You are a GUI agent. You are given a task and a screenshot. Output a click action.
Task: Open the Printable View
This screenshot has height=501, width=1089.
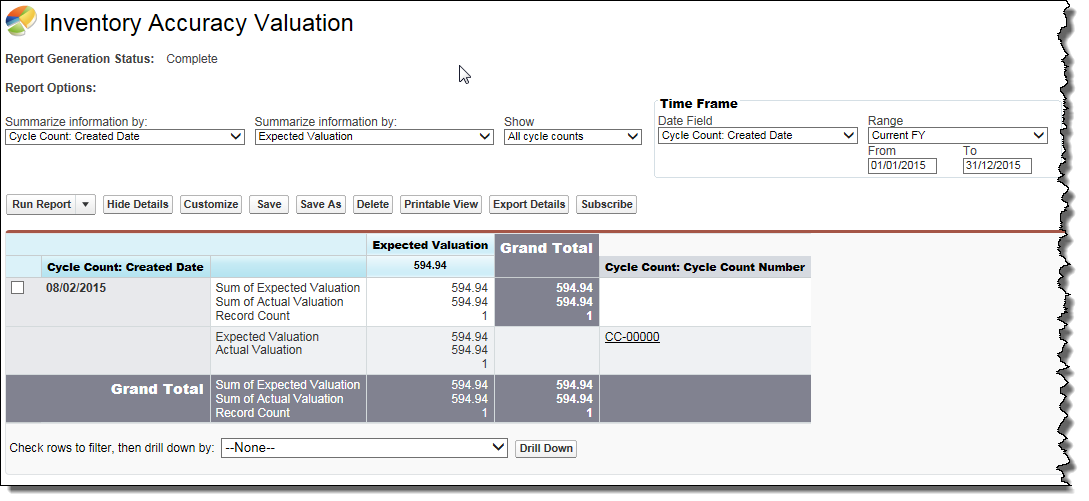[x=441, y=204]
